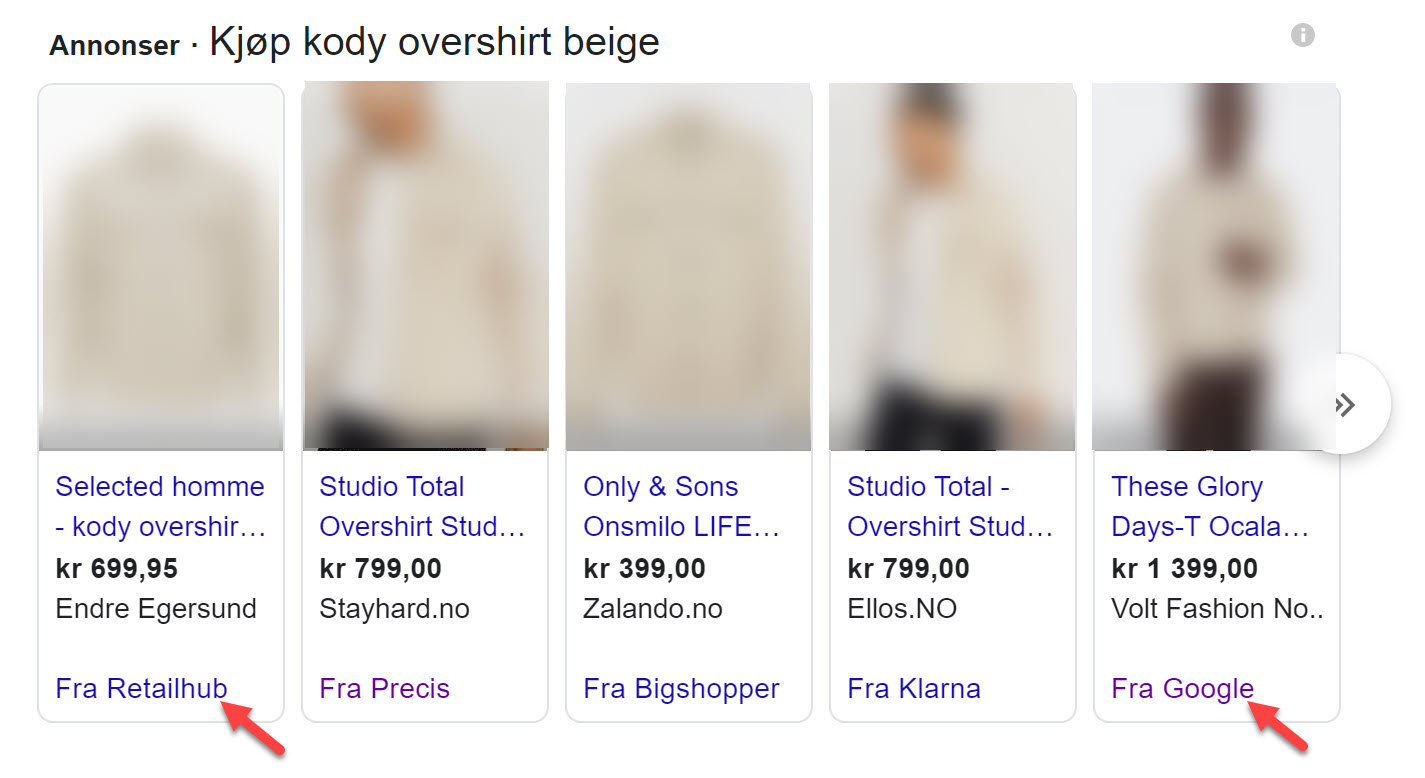Click the kr 399,00 price on the Zalando card

(644, 568)
